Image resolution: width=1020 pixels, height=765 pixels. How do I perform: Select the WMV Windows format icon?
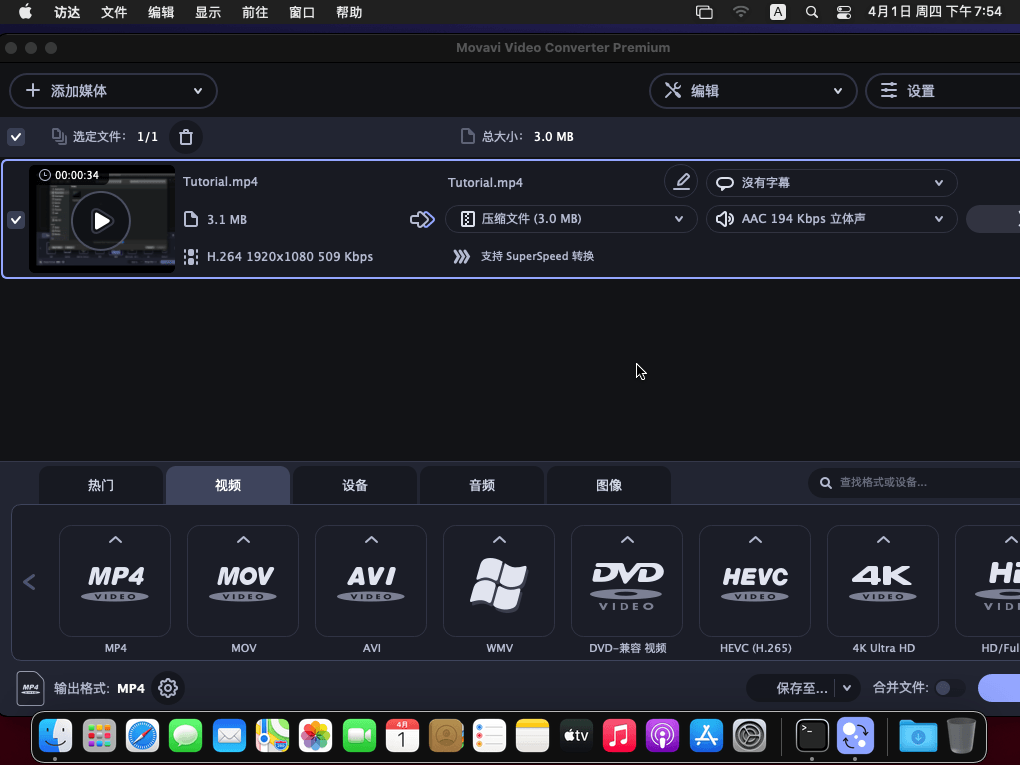[499, 582]
